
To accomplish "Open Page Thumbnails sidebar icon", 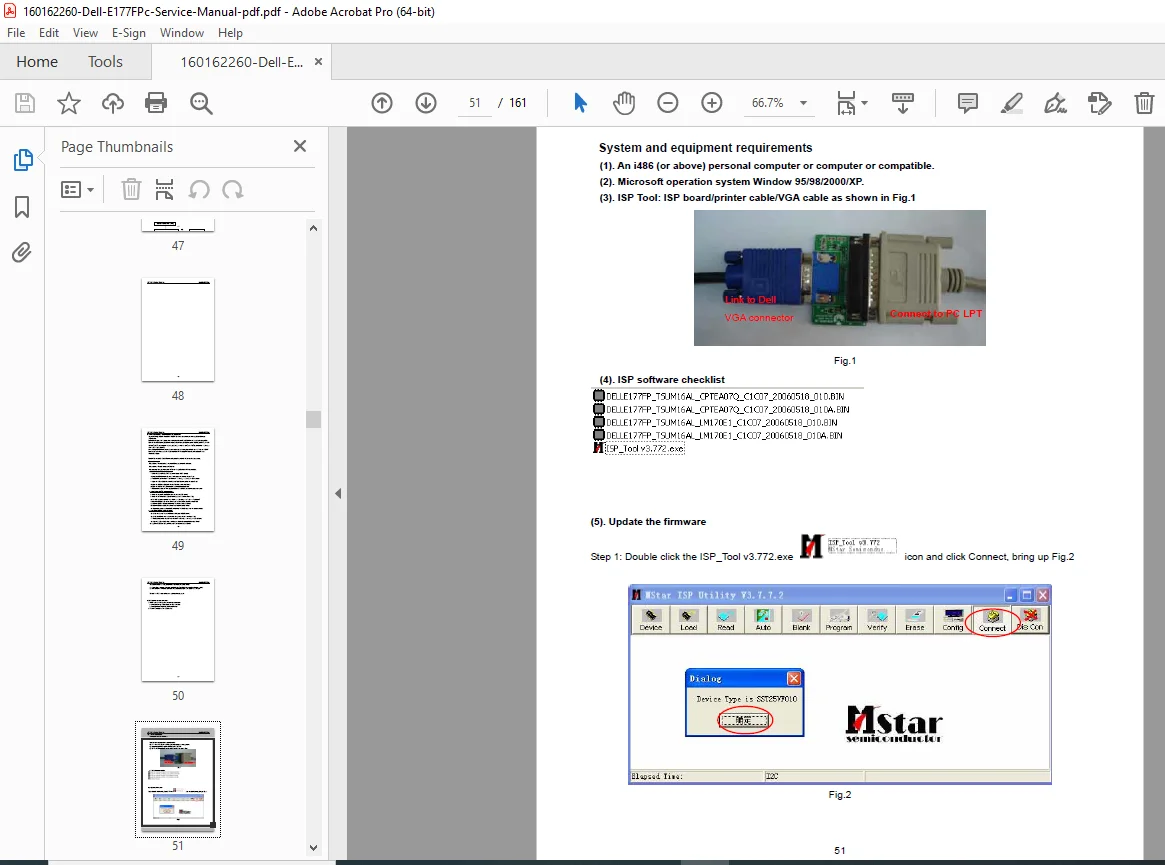I will (x=23, y=159).
